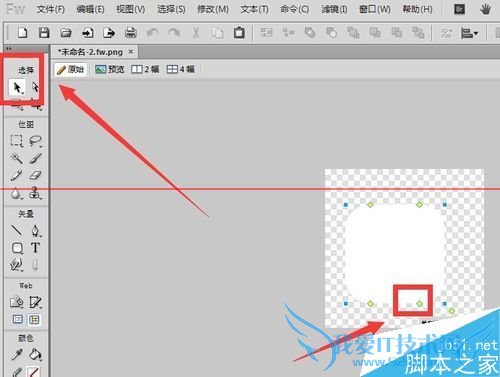Open the 修改(M) menu
This screenshot has width=500, height=377.
213,9
